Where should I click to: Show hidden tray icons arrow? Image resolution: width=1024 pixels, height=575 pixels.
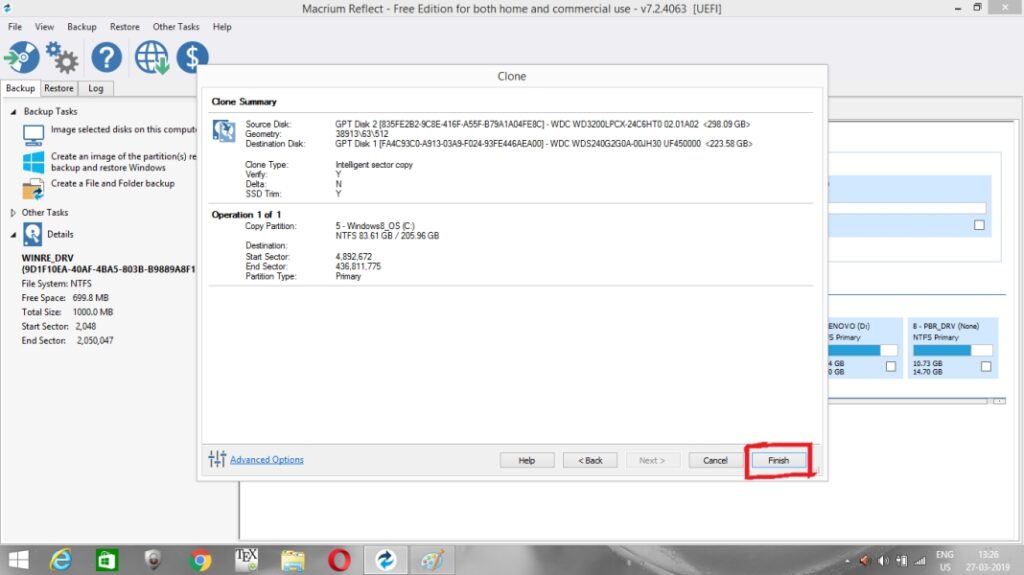847,561
